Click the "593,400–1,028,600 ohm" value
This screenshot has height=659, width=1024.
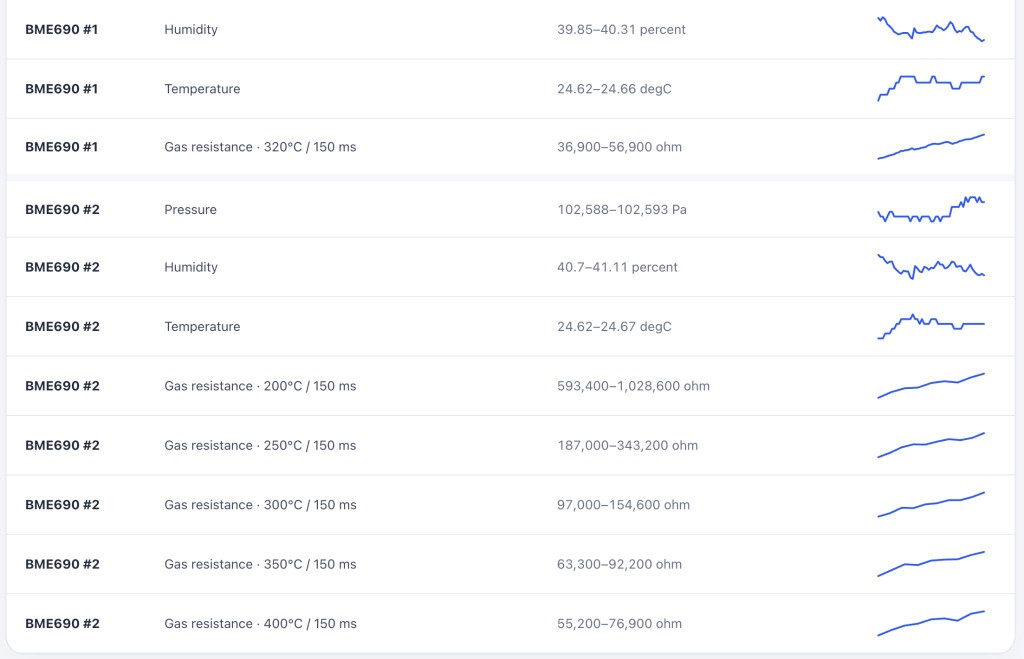pos(633,386)
